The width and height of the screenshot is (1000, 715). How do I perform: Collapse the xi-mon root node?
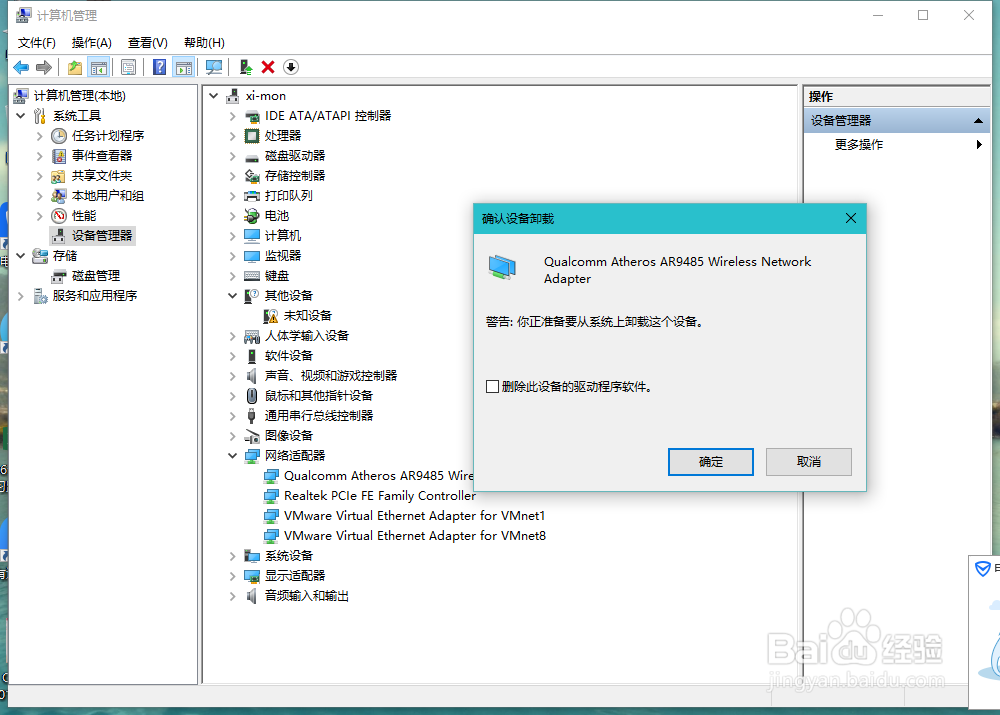coord(214,96)
